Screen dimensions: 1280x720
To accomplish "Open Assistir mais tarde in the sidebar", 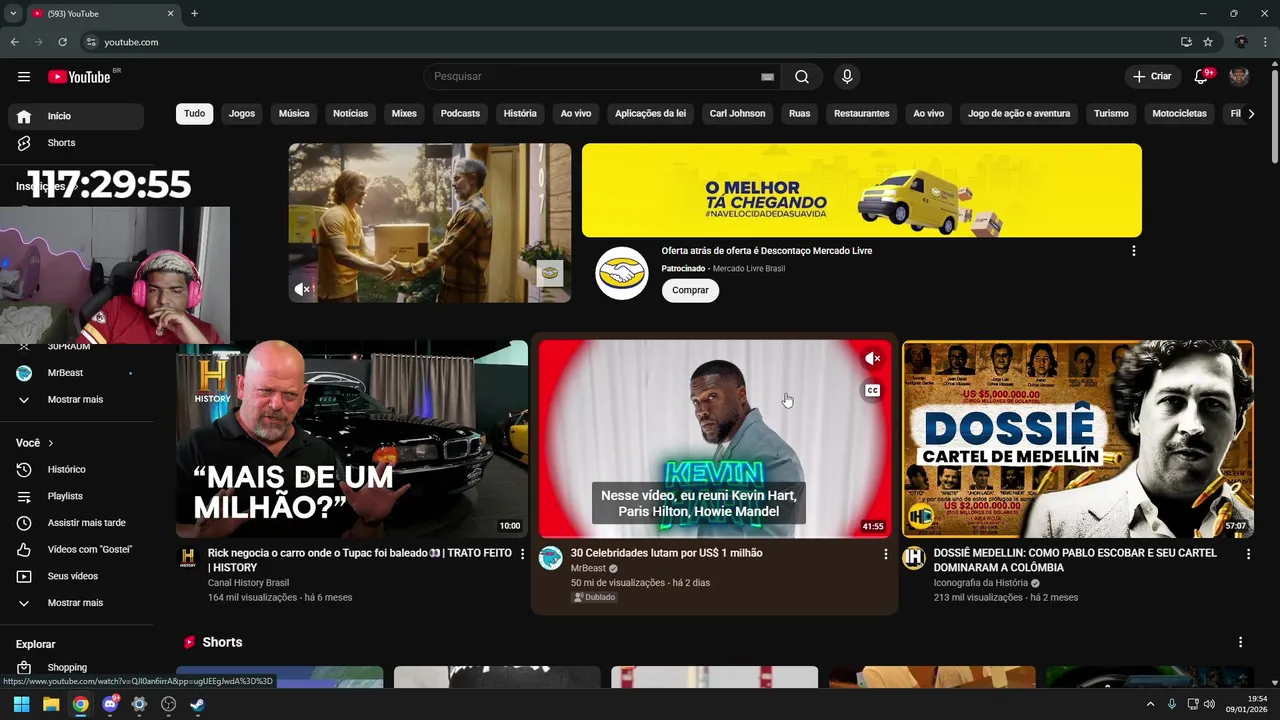I will (x=76, y=523).
